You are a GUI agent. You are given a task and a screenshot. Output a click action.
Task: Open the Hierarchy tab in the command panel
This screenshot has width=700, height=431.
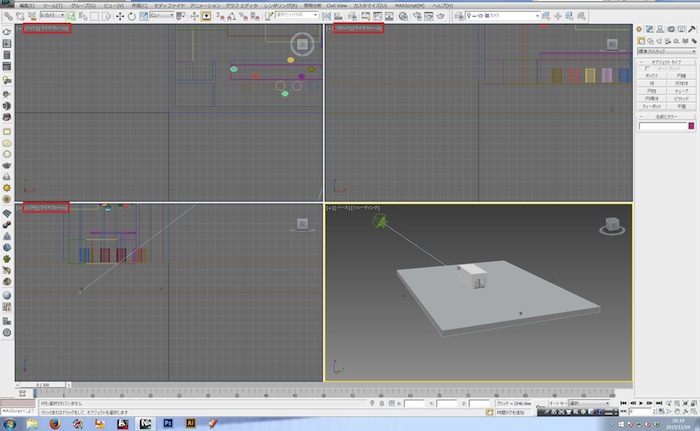coord(660,29)
